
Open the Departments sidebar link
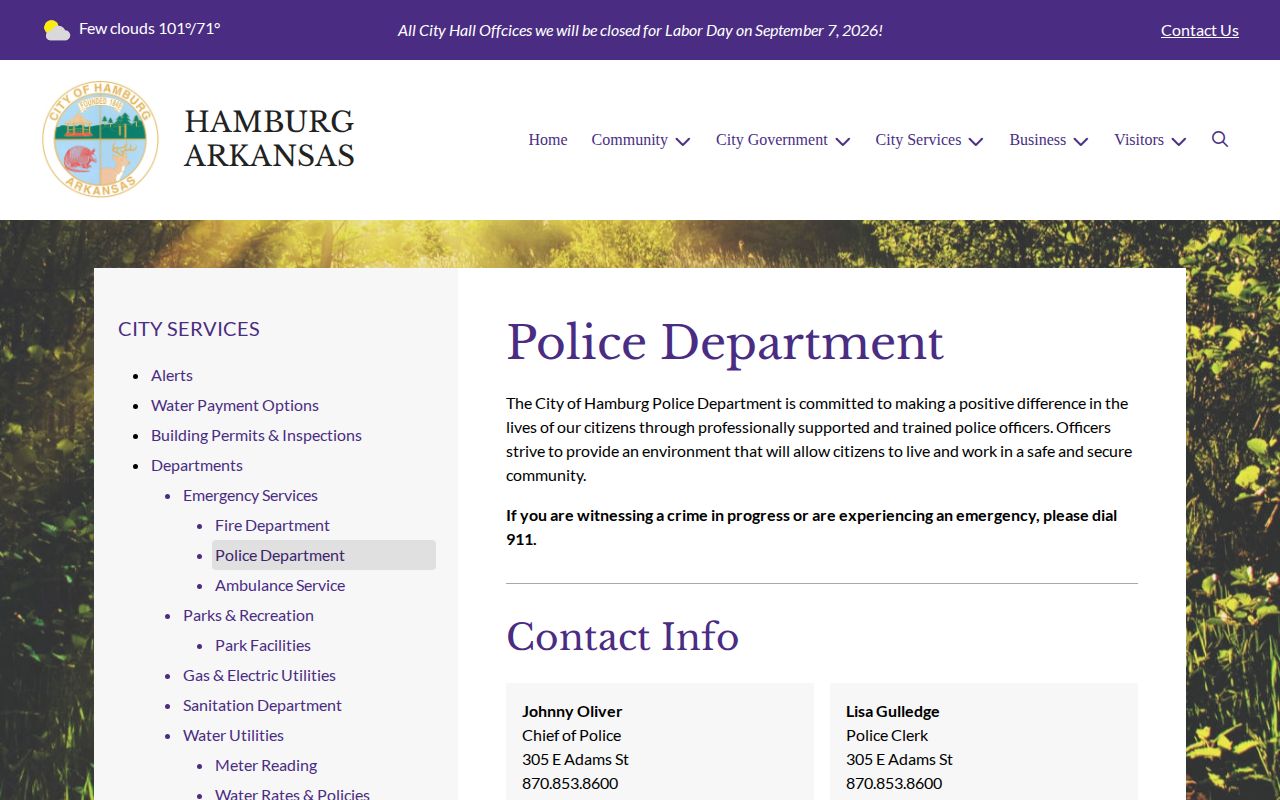click(197, 465)
